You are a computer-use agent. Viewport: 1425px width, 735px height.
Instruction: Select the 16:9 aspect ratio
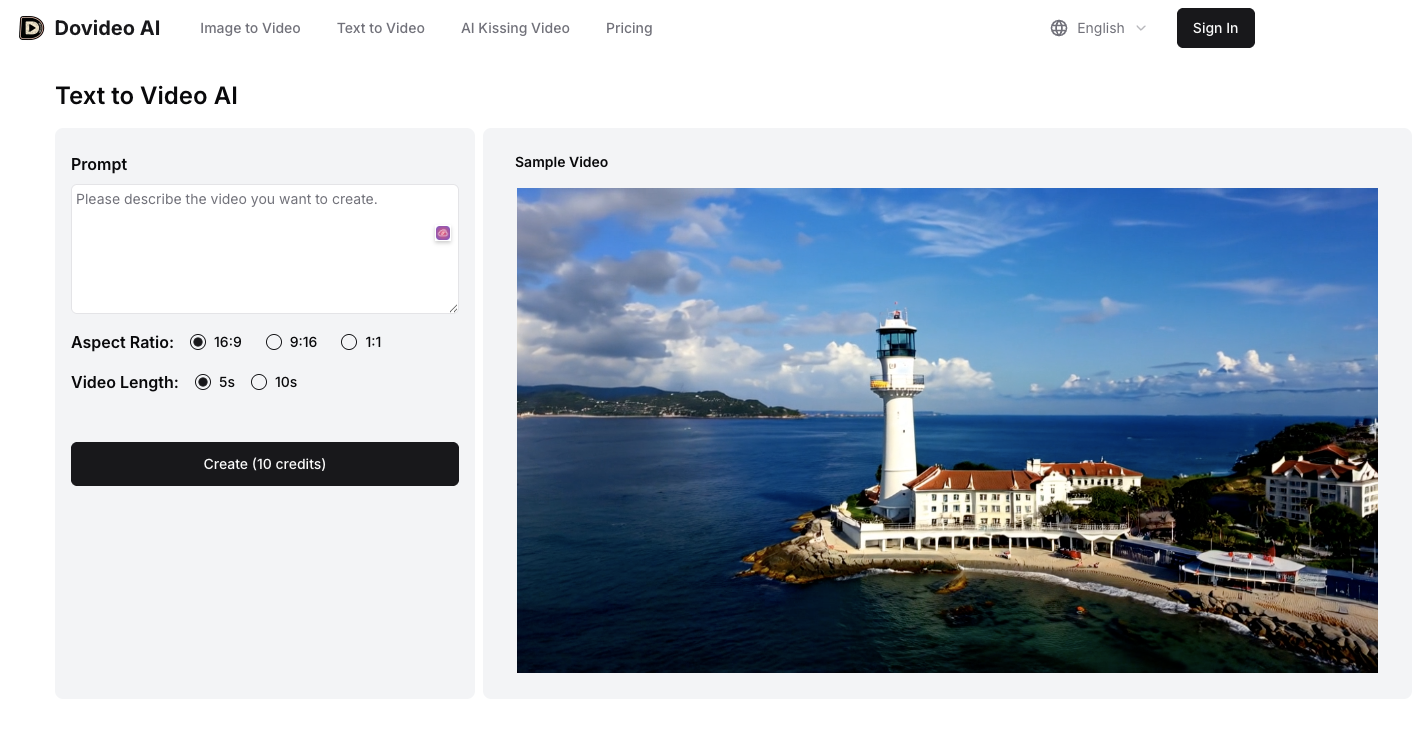tap(198, 342)
